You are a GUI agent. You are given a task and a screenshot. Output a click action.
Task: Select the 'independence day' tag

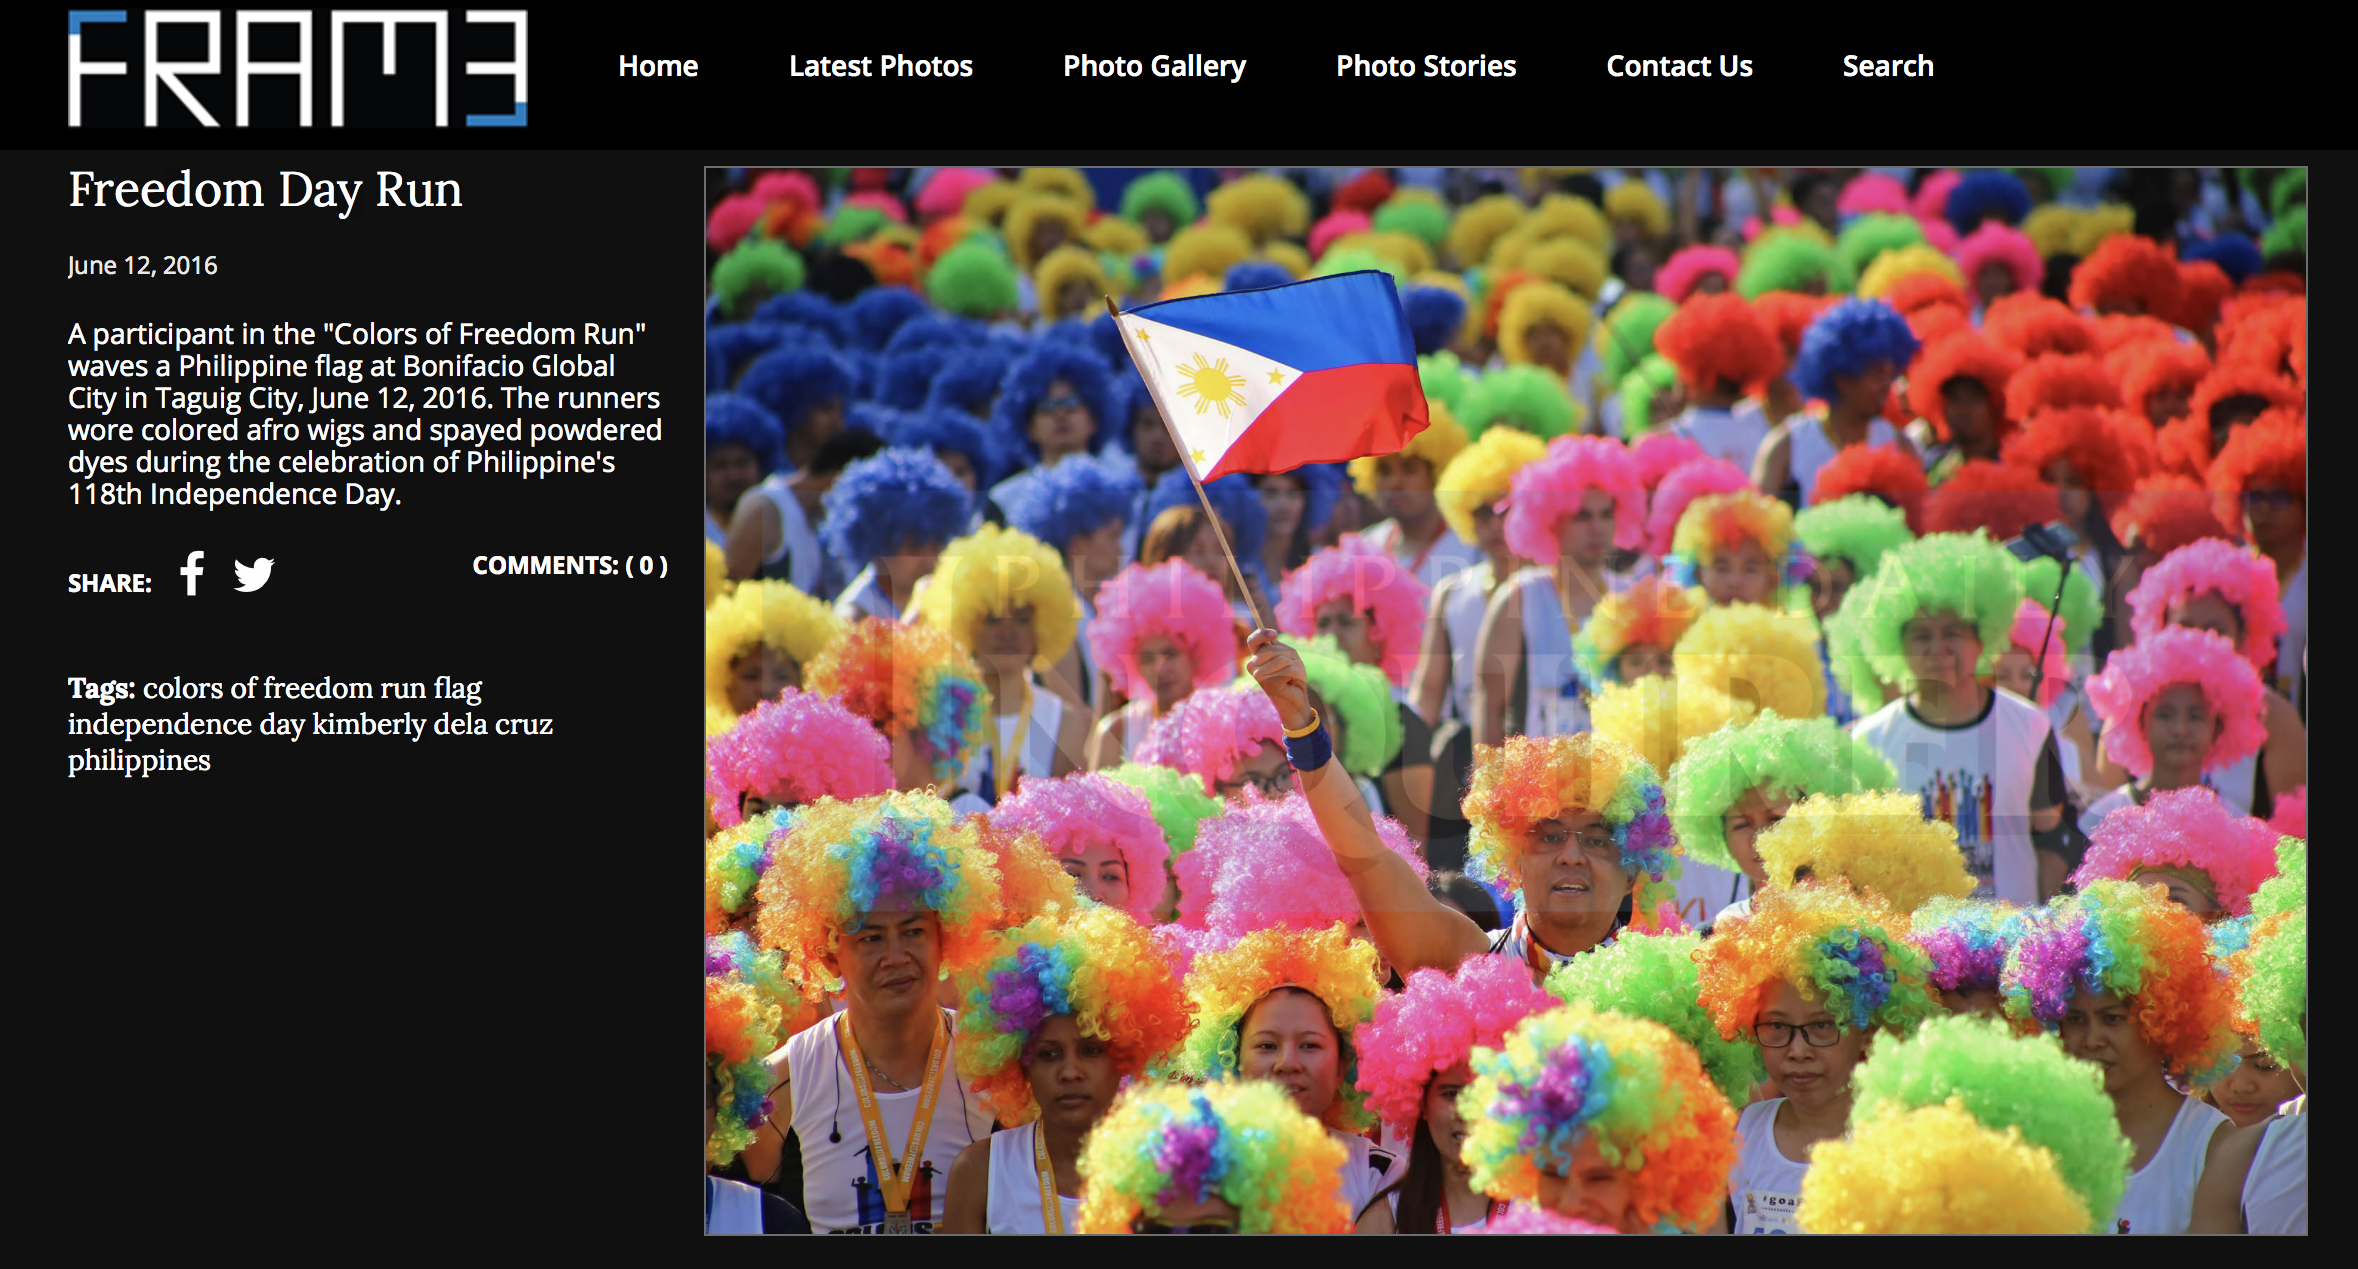pyautogui.click(x=186, y=725)
